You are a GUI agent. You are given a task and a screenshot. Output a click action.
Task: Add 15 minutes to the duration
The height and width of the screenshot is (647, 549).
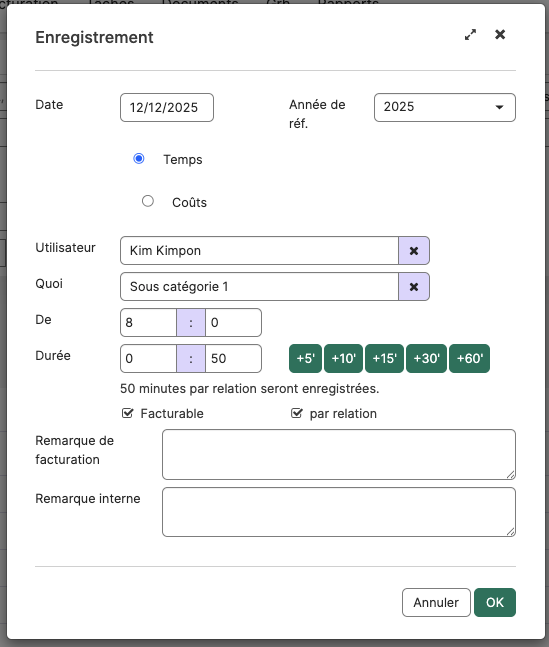pos(384,358)
